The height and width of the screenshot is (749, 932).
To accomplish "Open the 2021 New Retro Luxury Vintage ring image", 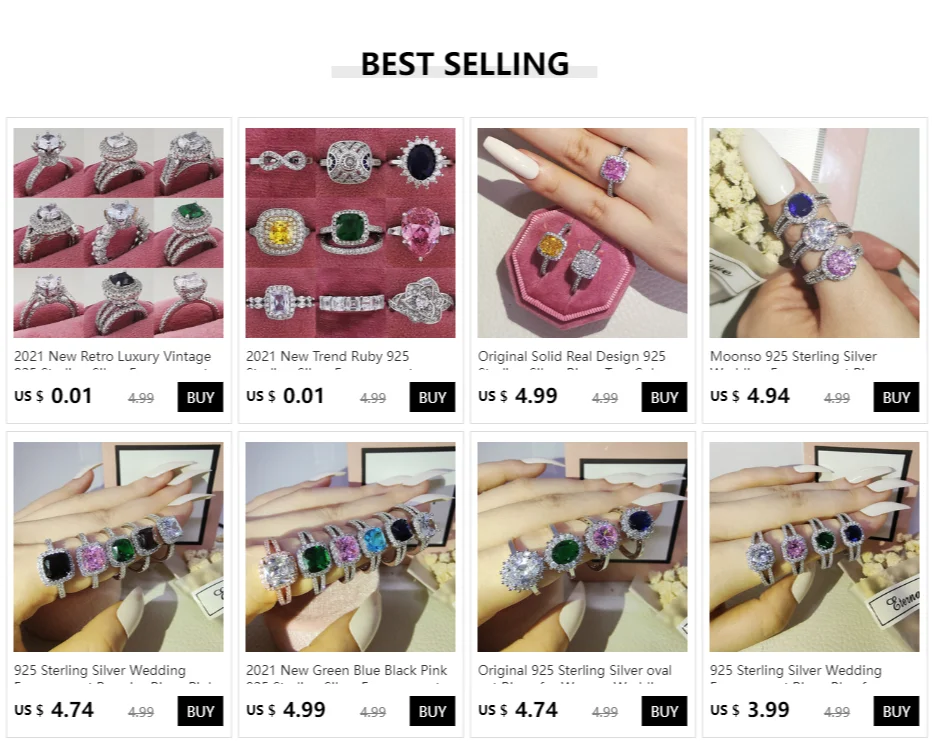I will click(118, 233).
